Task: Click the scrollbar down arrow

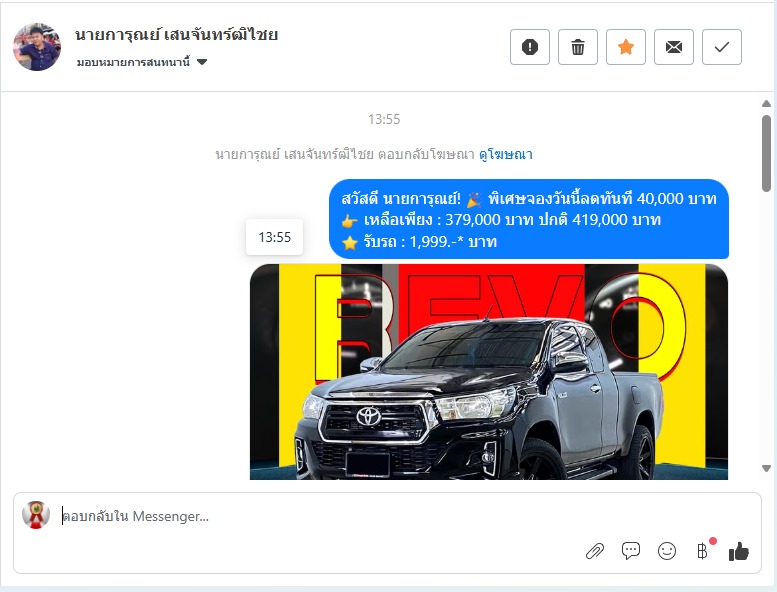Action: click(767, 468)
